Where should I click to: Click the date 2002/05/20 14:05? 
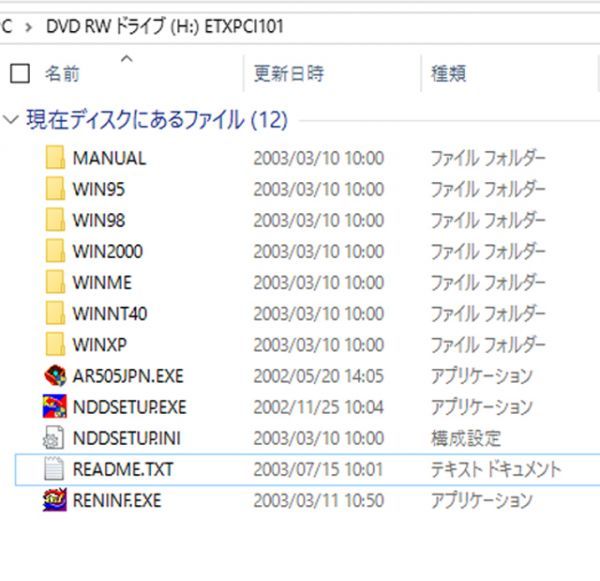pos(318,376)
